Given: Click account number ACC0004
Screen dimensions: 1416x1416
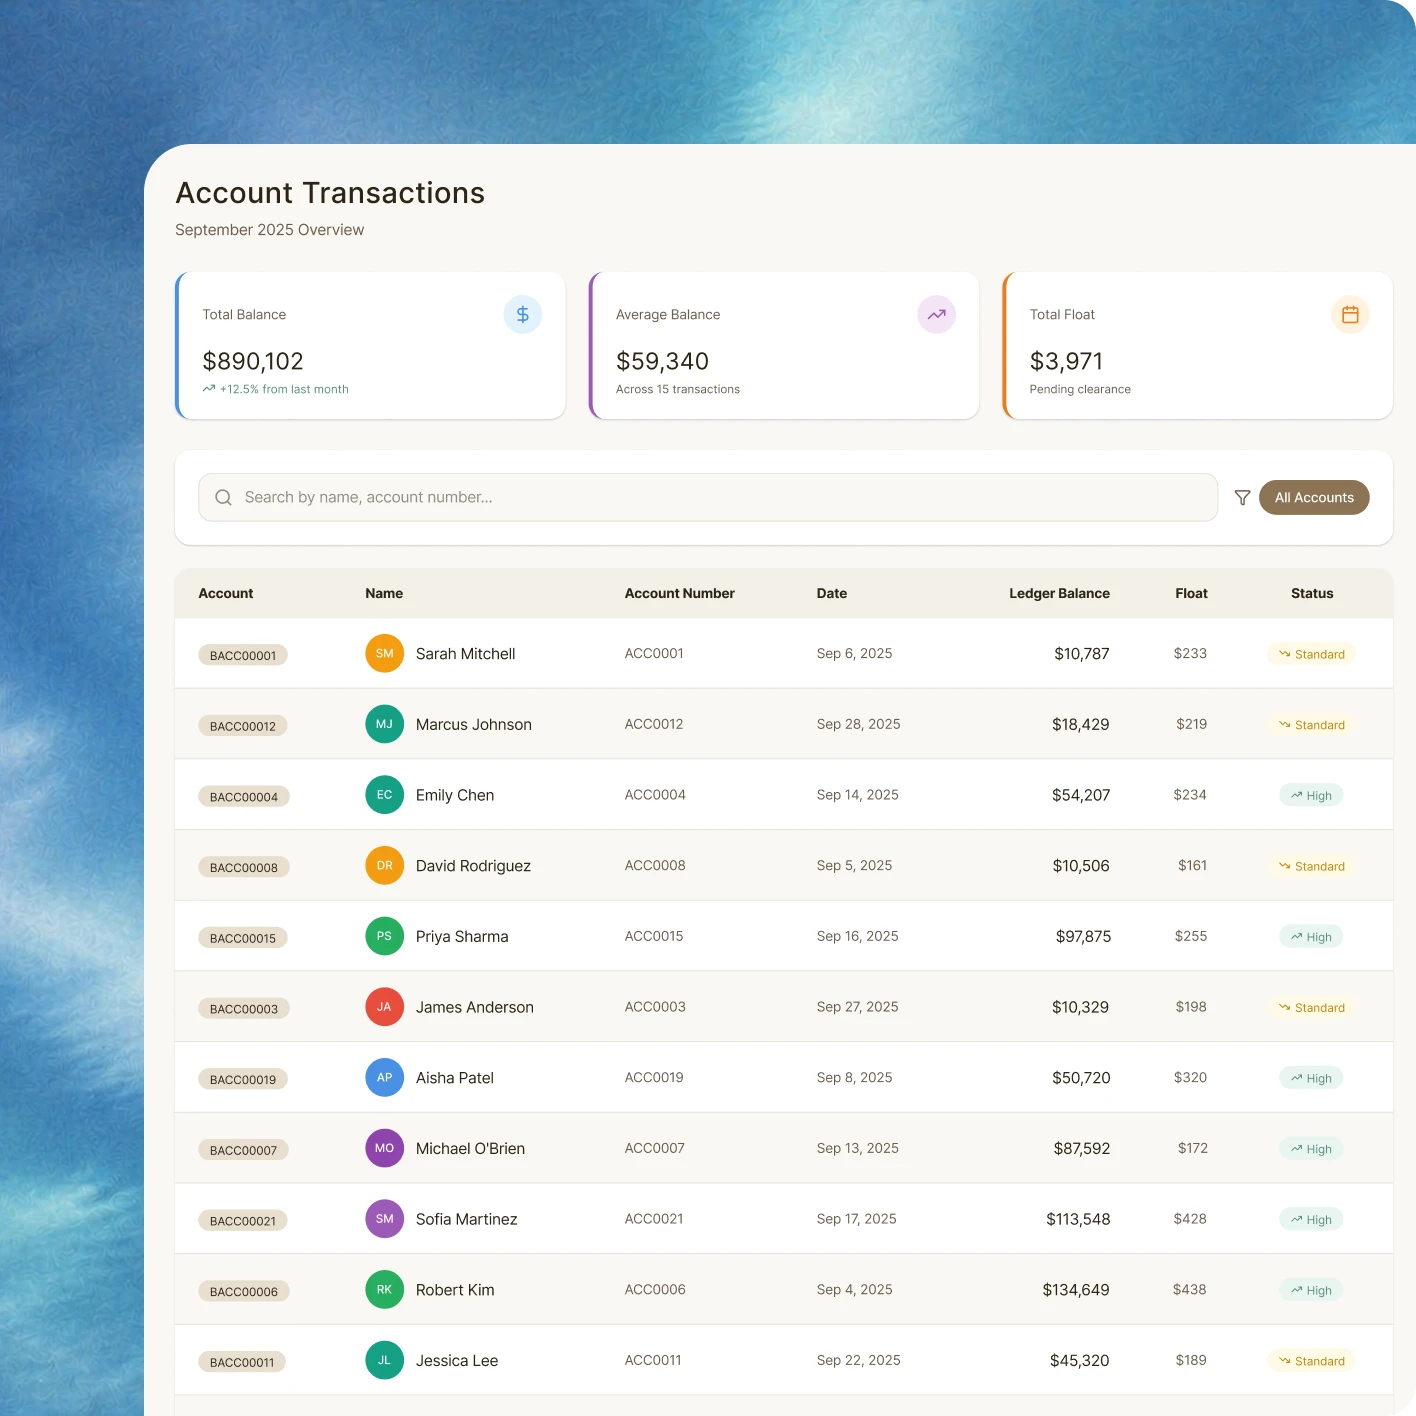Looking at the screenshot, I should point(655,795).
